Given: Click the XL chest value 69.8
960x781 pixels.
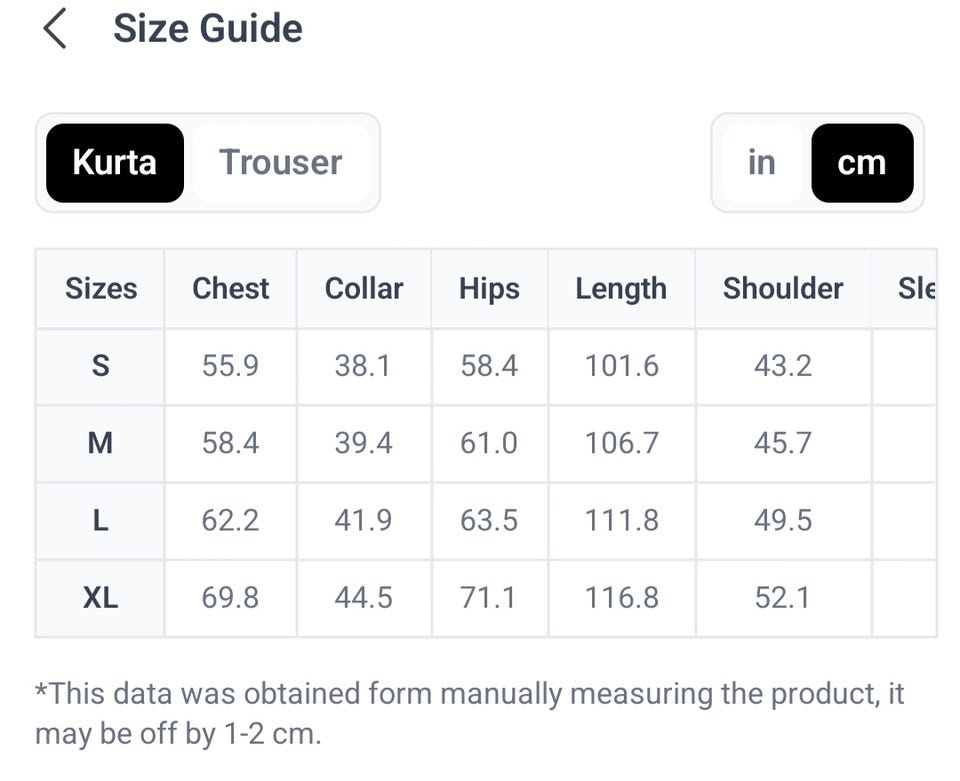Looking at the screenshot, I should 230,598.
